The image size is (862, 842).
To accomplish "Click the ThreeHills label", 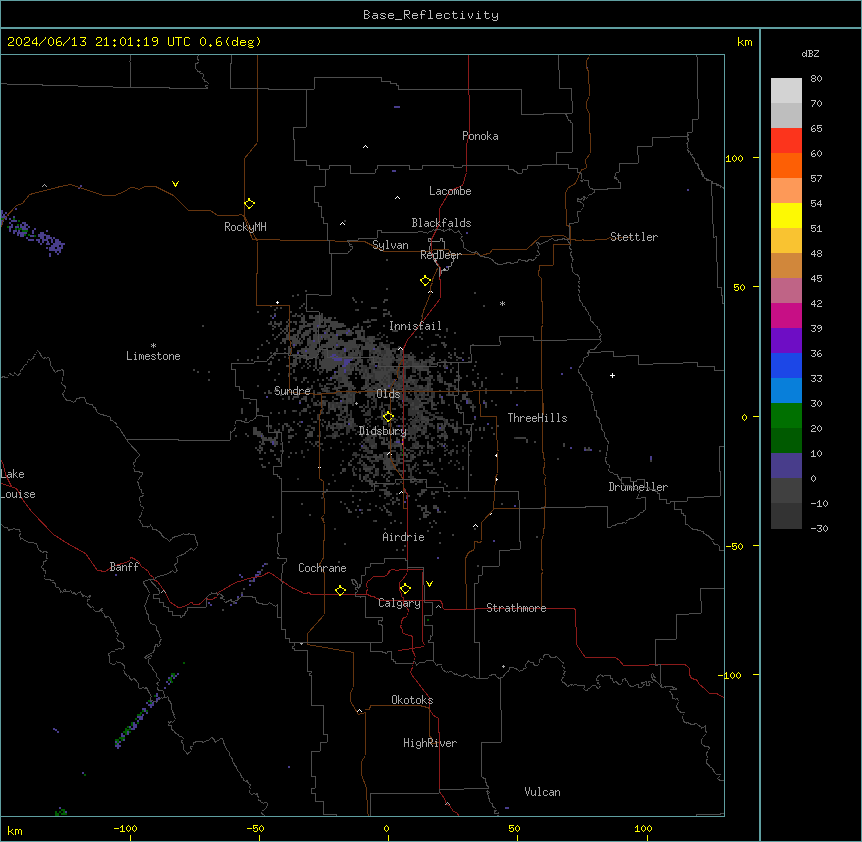I will 537,418.
